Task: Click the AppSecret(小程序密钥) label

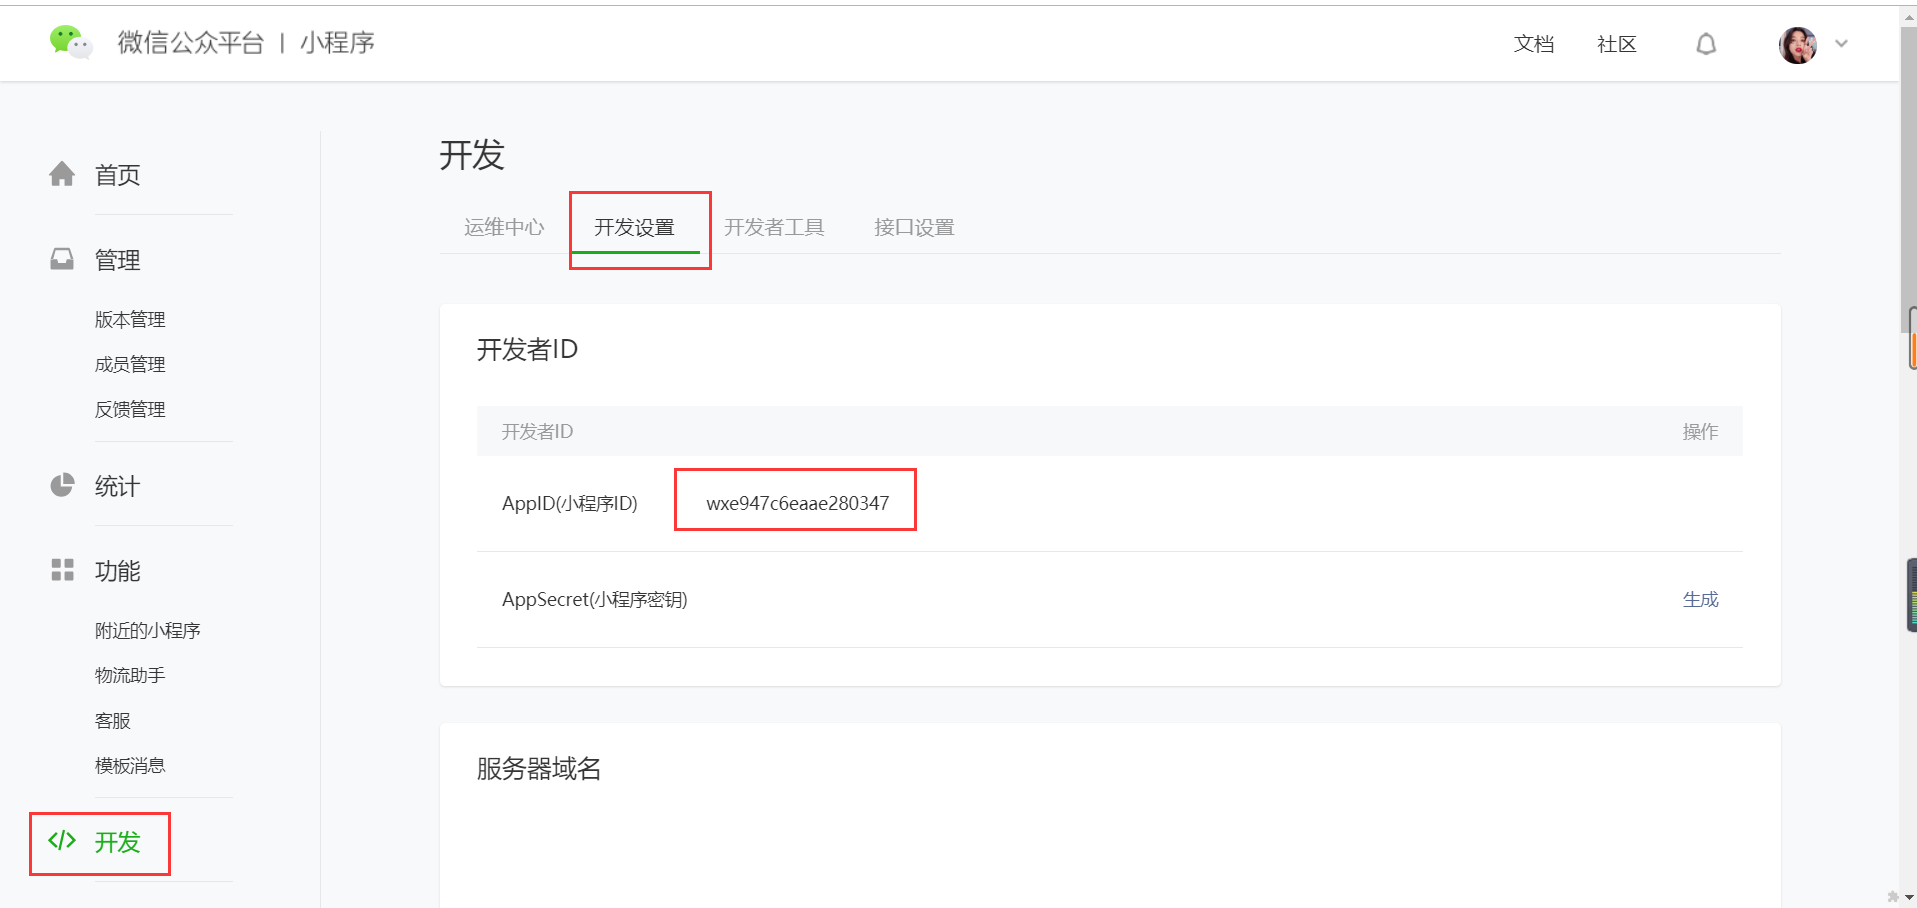Action: tap(595, 599)
